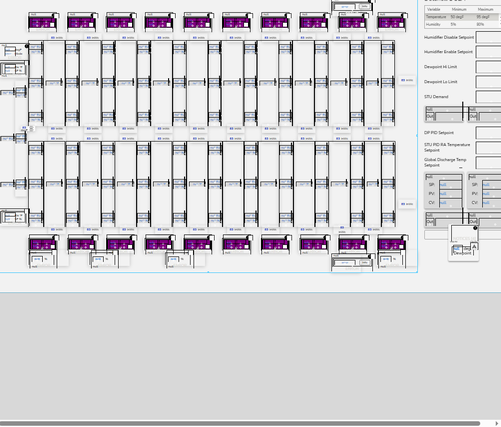
Task: Select the last purple unit in bottom row
Action: (392, 245)
